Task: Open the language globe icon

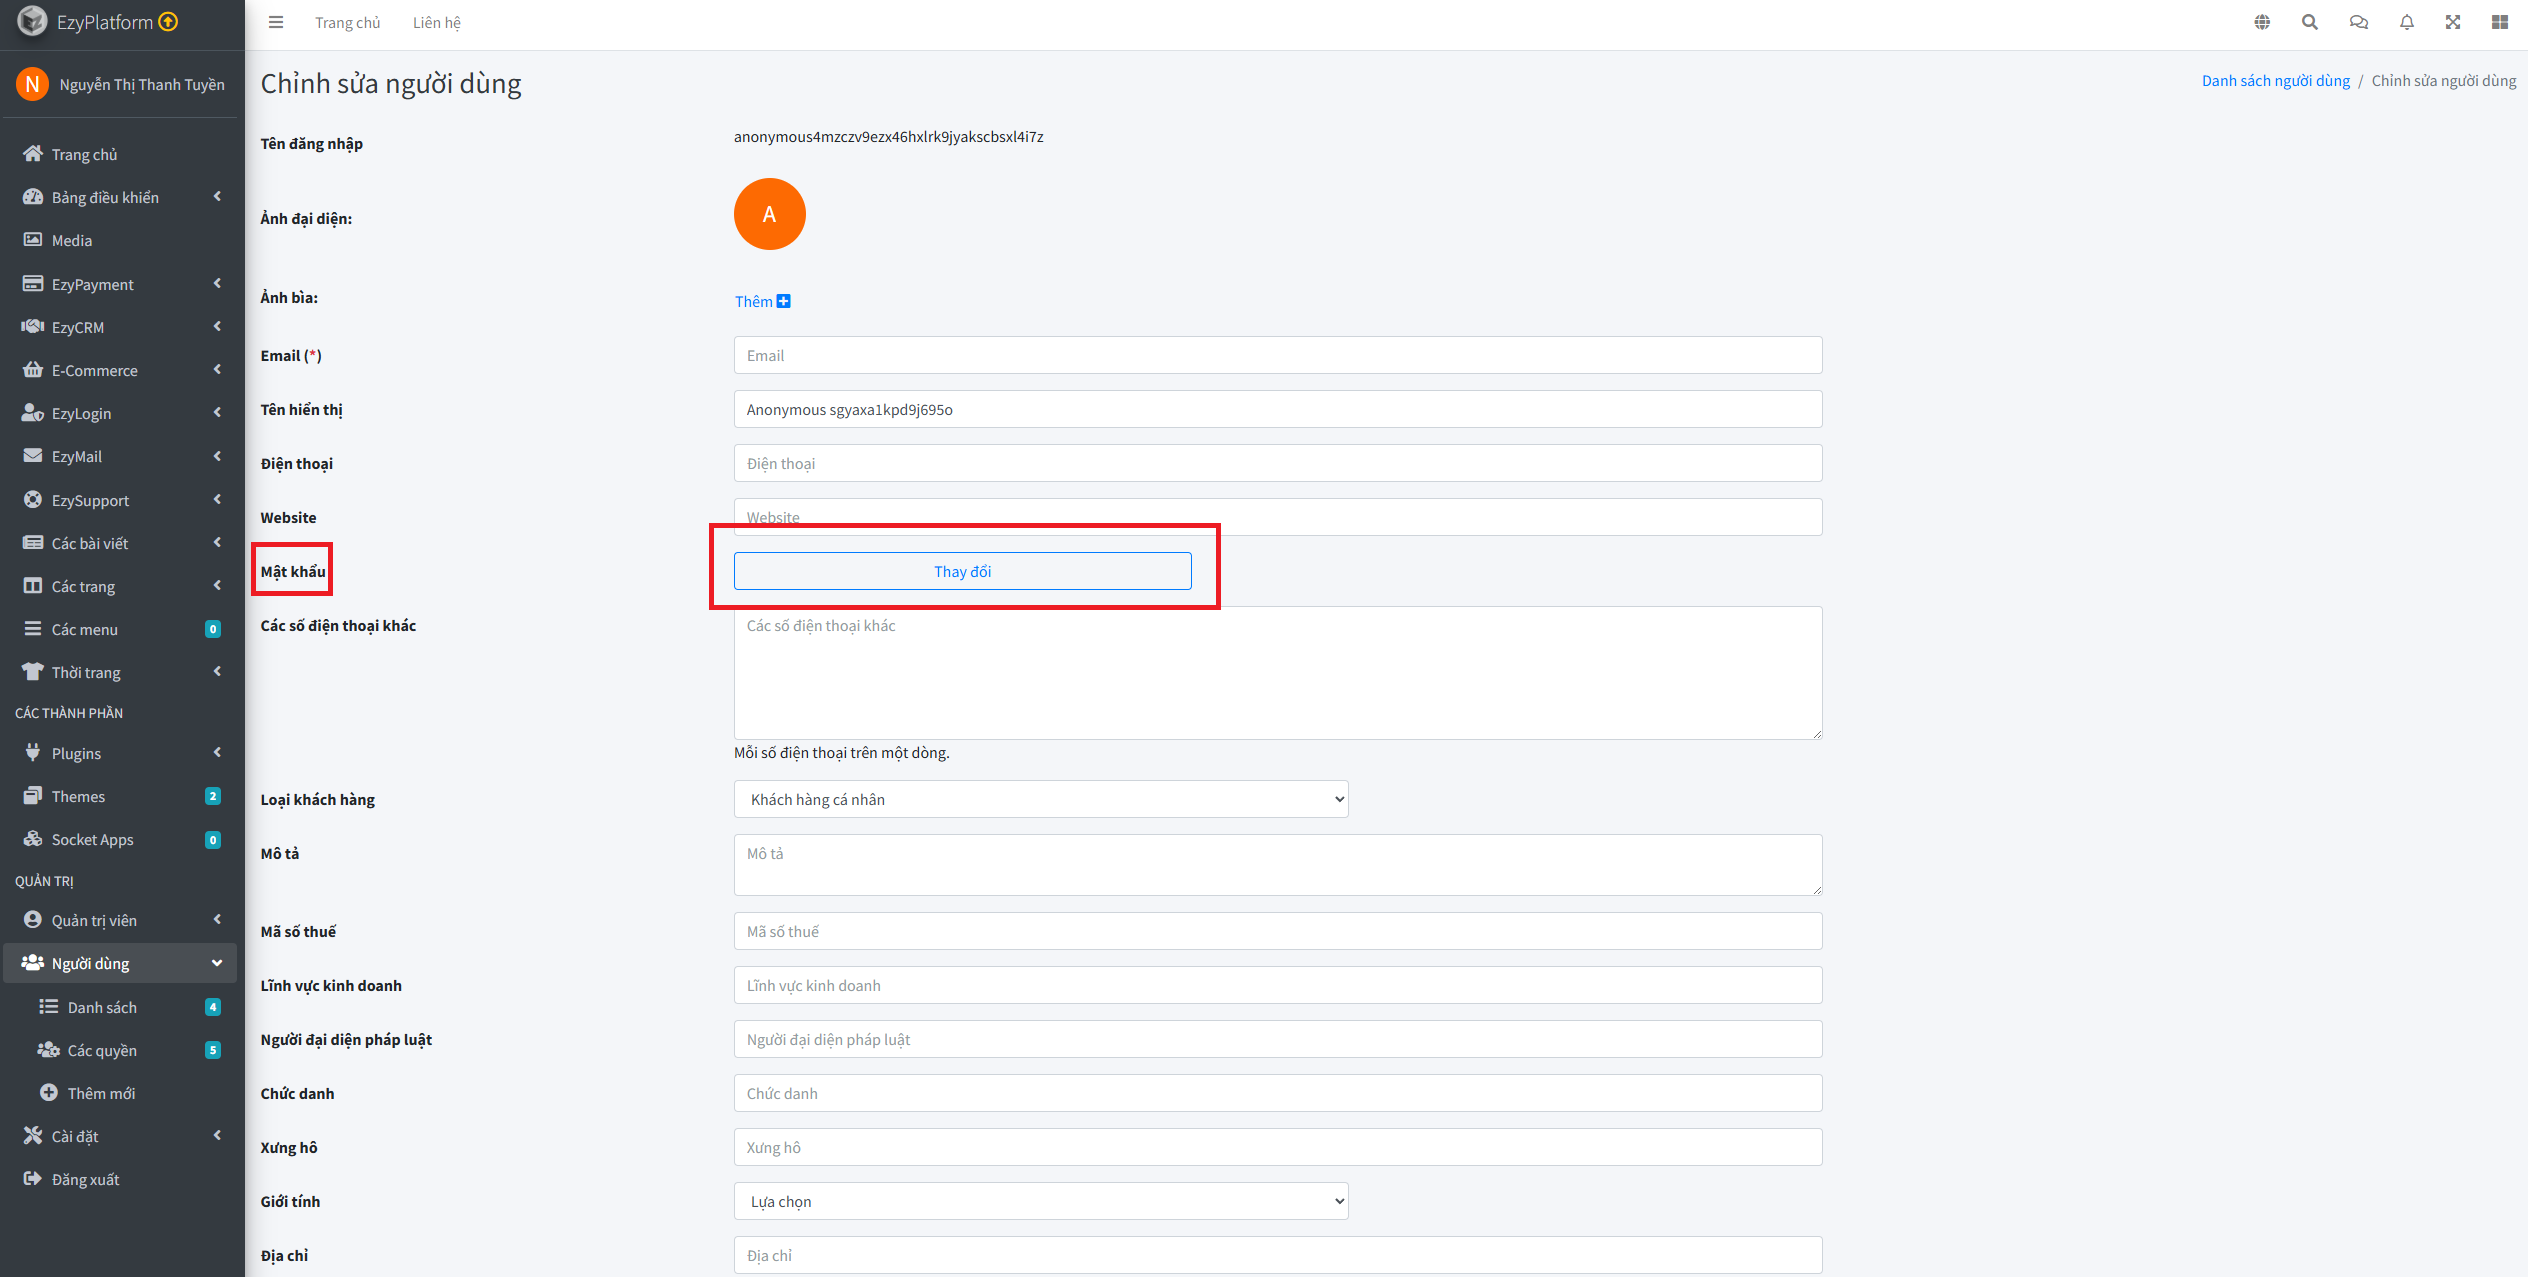Action: tap(2262, 22)
